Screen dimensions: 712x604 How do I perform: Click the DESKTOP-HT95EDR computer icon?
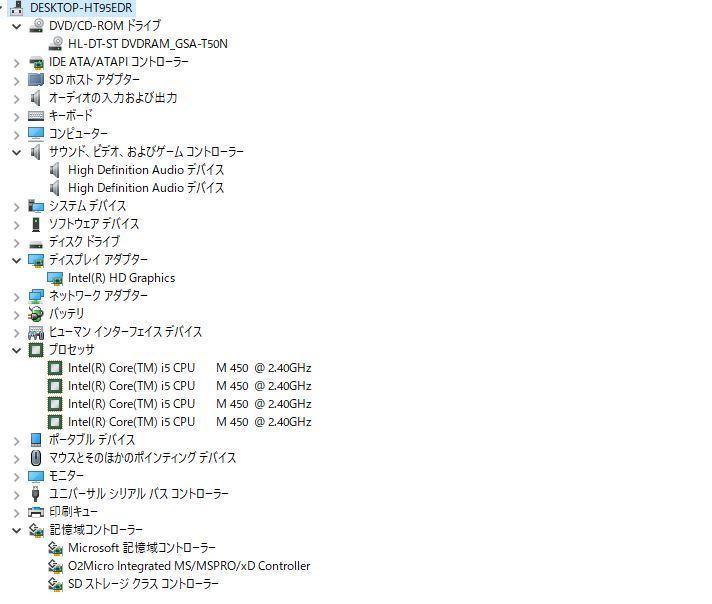(17, 7)
